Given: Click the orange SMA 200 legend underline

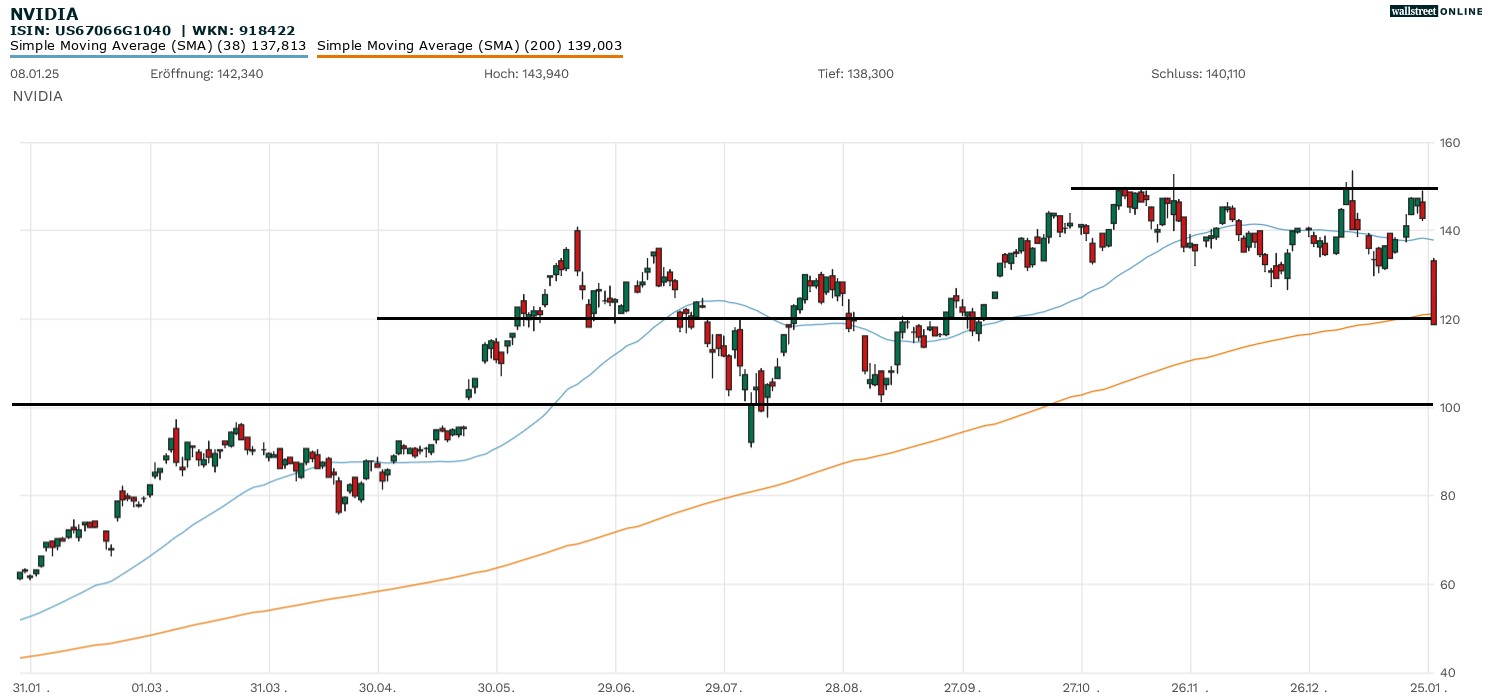Looking at the screenshot, I should (x=469, y=56).
